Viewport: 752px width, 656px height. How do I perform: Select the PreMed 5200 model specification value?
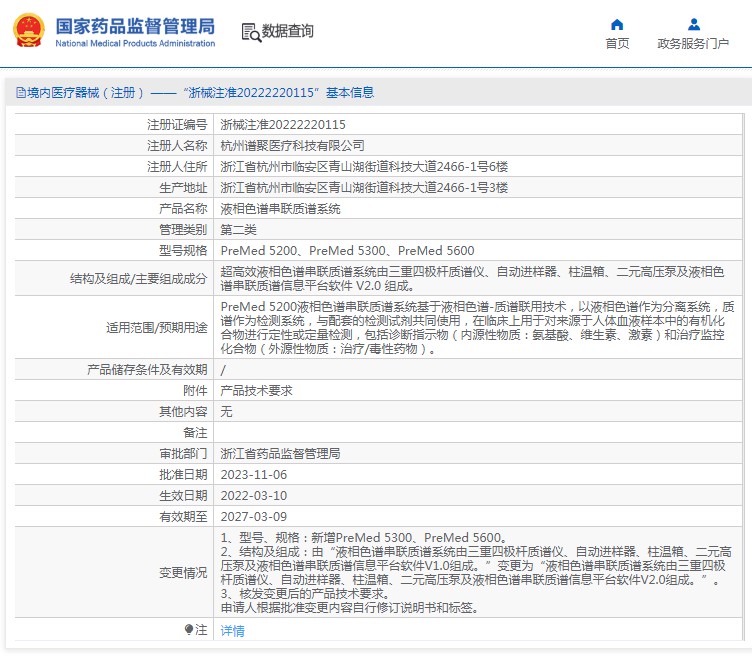point(347,251)
